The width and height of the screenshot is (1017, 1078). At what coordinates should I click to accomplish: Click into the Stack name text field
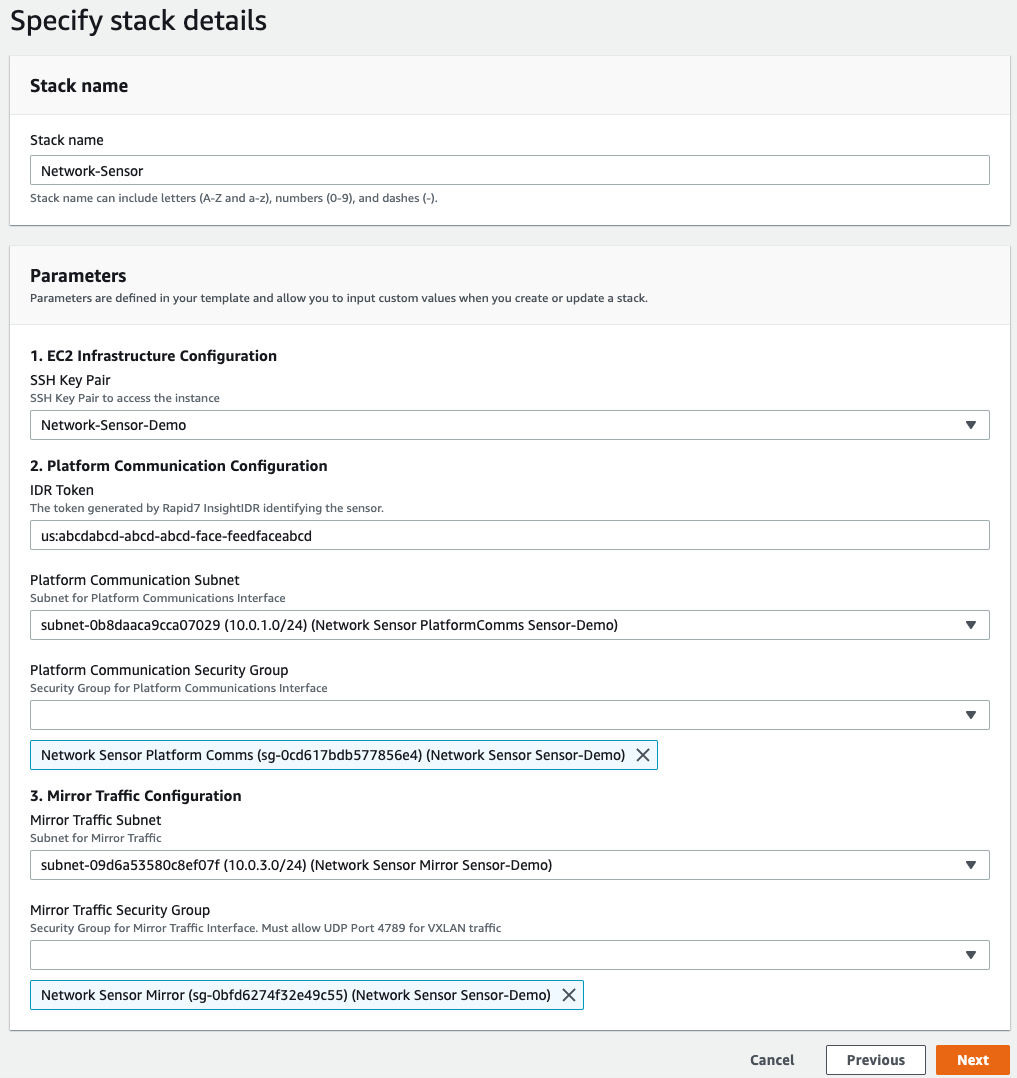508,170
